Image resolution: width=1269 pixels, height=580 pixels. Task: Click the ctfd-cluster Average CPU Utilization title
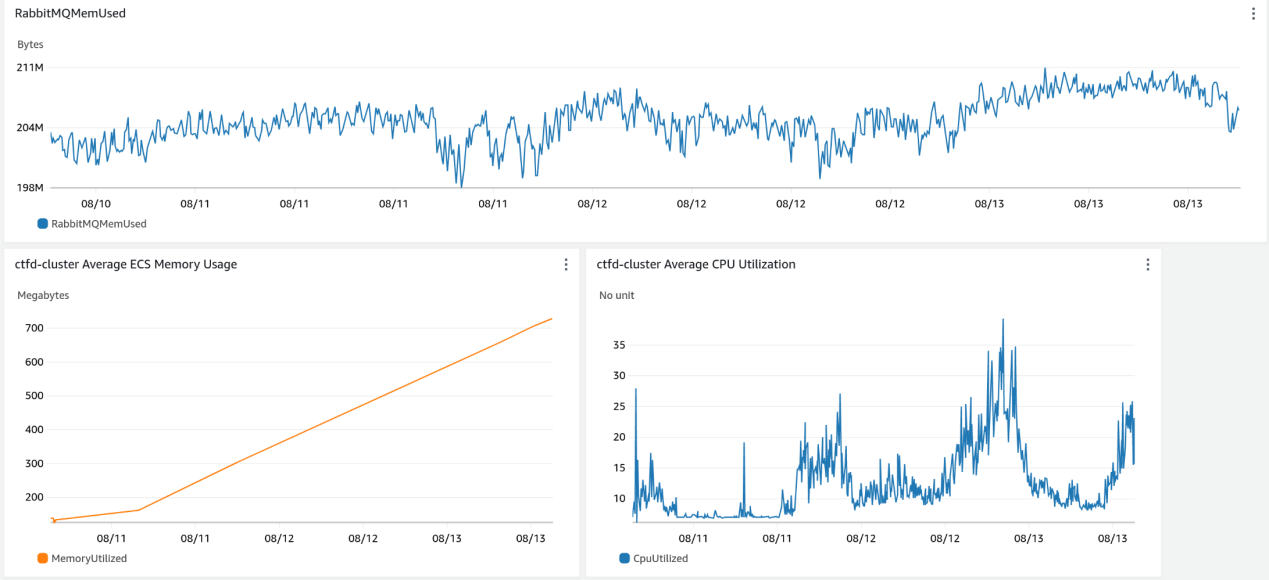point(696,265)
